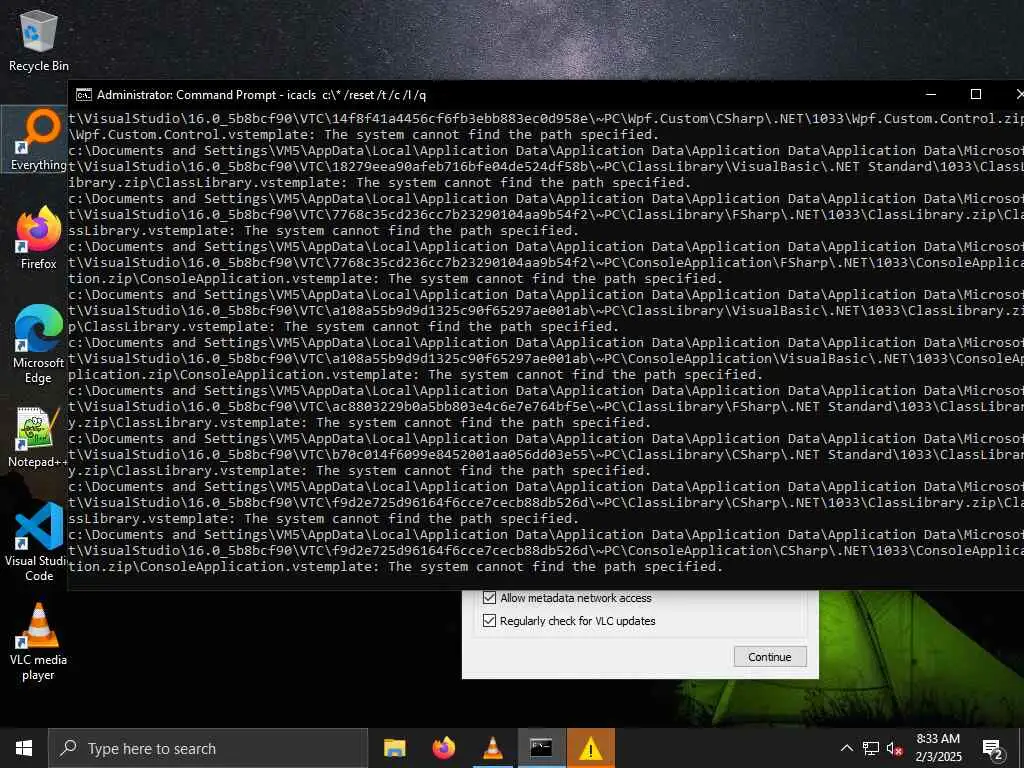Image resolution: width=1024 pixels, height=768 pixels.
Task: Select the VLC media player desktop shortcut
Action: (x=39, y=642)
